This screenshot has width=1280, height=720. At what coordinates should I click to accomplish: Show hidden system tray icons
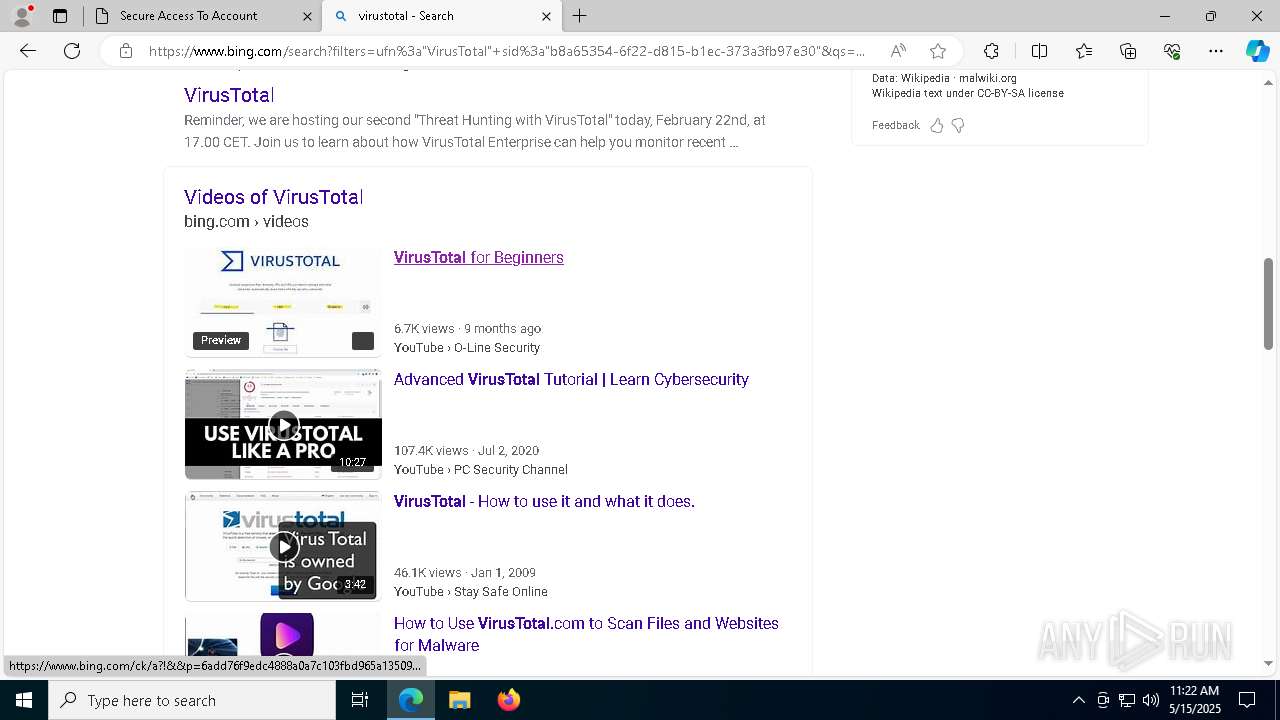(1078, 700)
